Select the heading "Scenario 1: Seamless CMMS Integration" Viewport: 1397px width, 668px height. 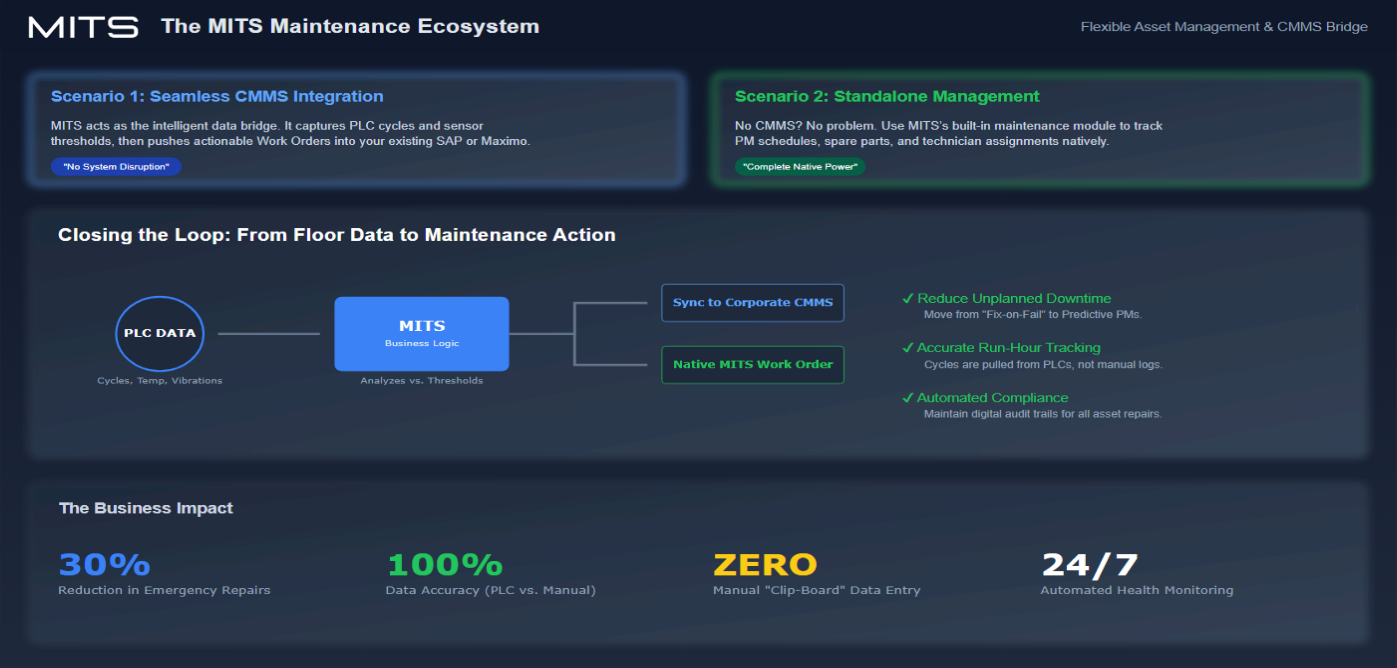pos(217,97)
